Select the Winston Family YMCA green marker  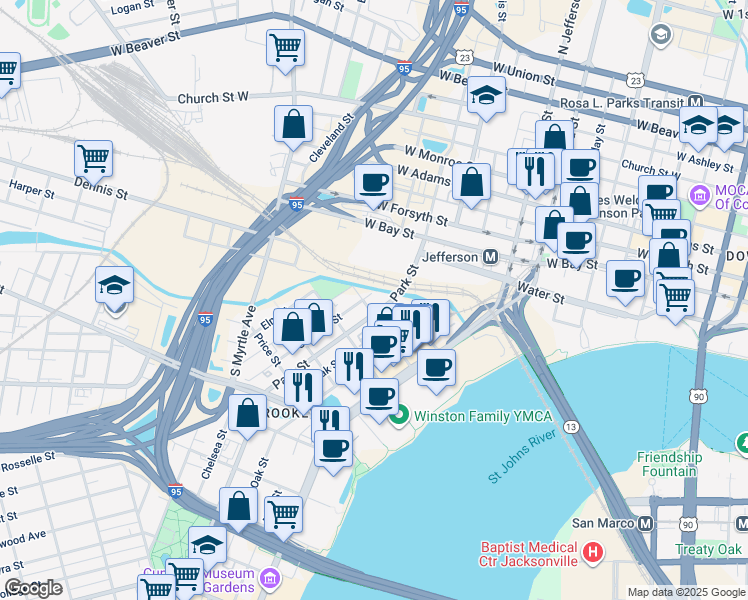coord(400,415)
